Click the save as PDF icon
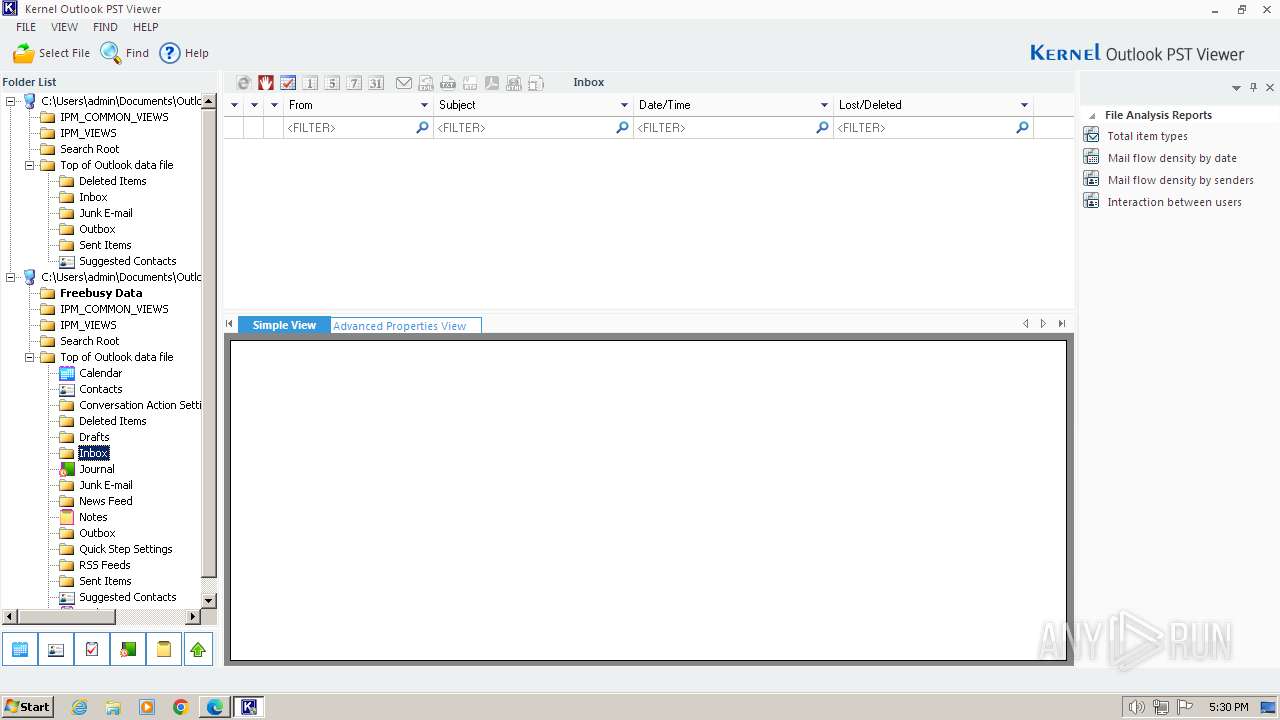 click(492, 83)
